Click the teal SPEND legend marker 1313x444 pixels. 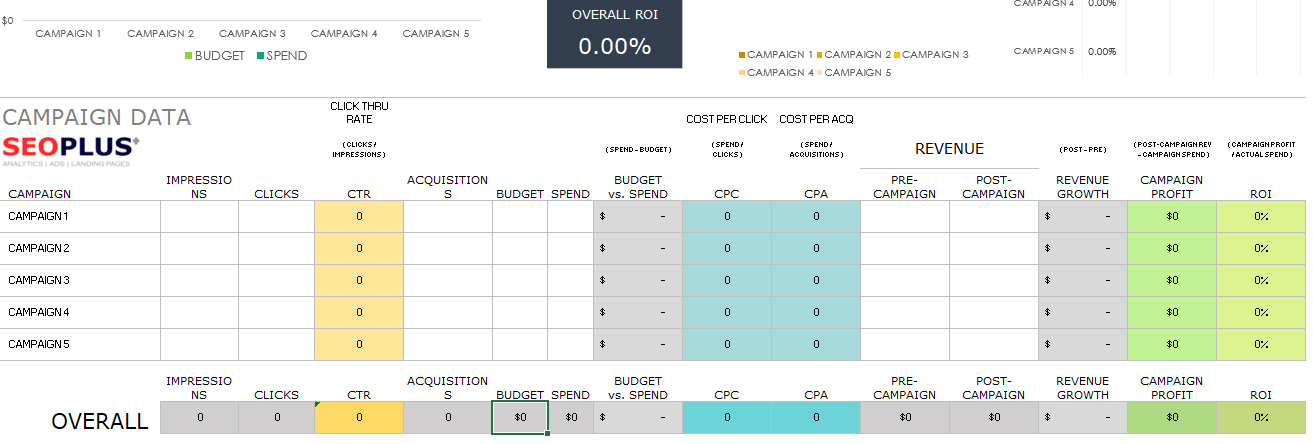[261, 56]
